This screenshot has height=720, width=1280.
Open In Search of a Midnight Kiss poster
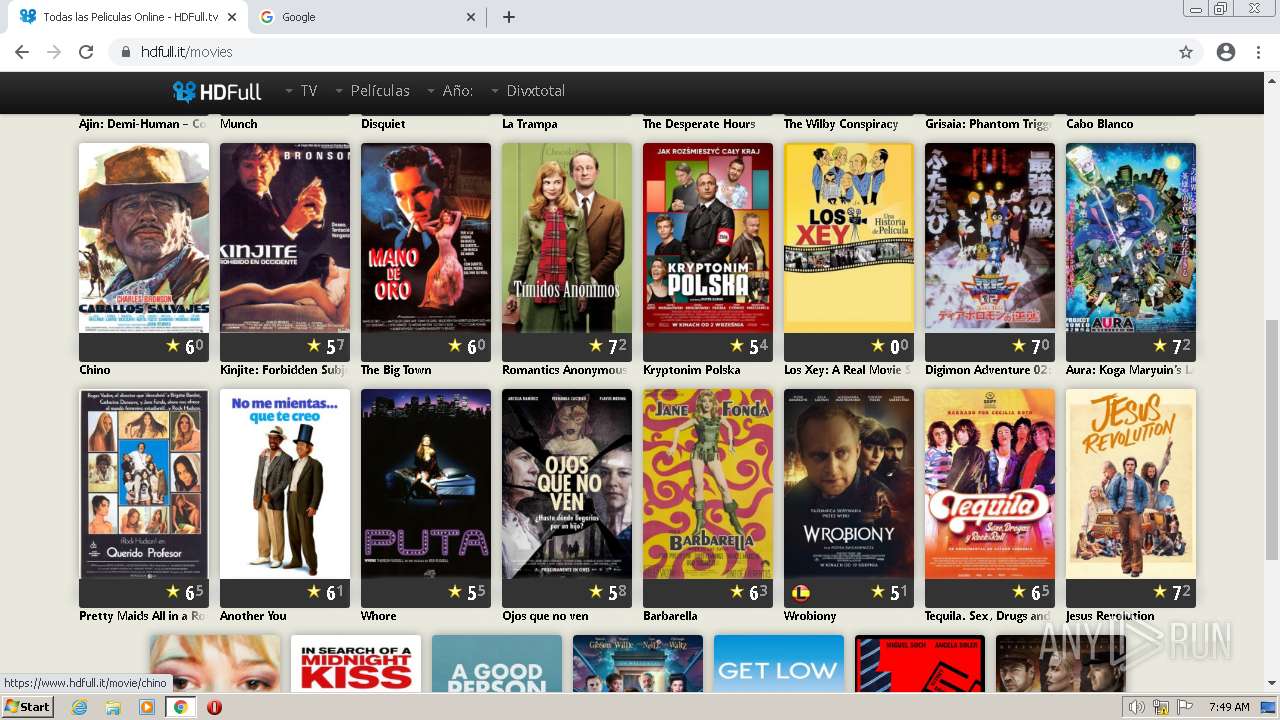pos(356,664)
